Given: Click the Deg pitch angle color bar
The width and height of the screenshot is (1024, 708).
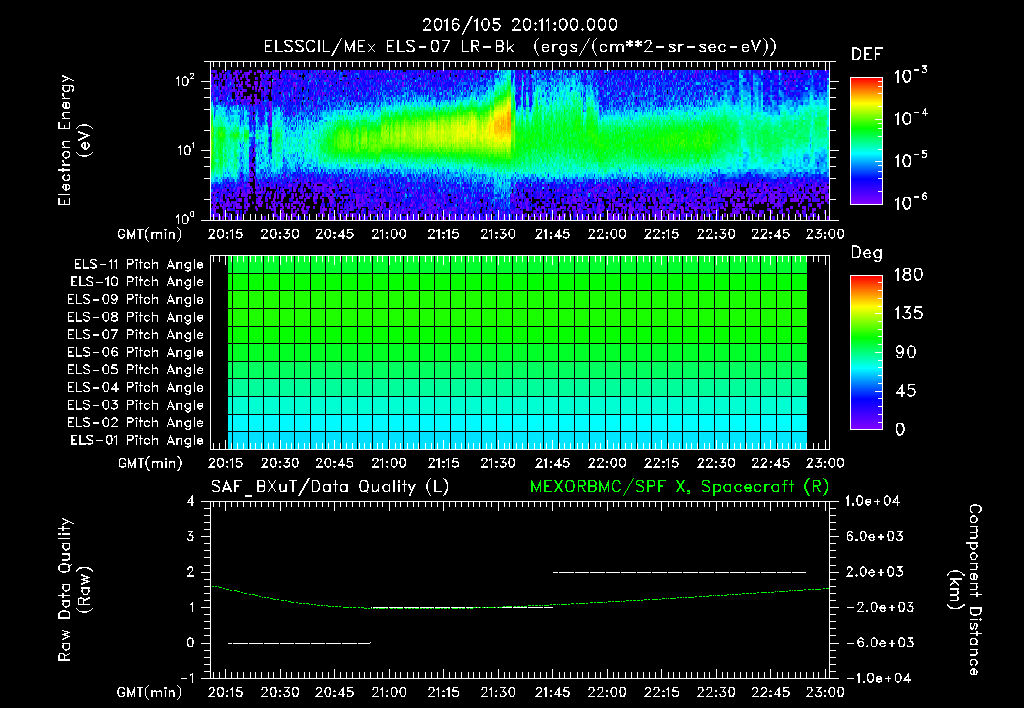Looking at the screenshot, I should pyautogui.click(x=866, y=353).
